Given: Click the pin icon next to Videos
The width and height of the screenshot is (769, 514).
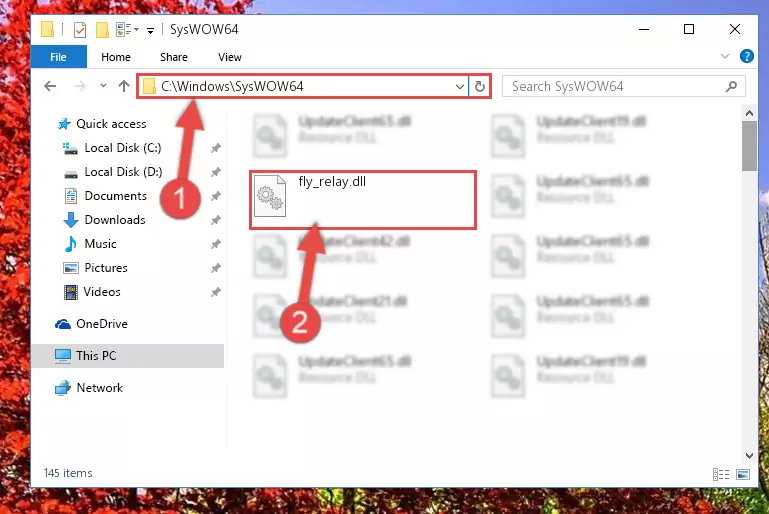Looking at the screenshot, I should click(216, 292).
